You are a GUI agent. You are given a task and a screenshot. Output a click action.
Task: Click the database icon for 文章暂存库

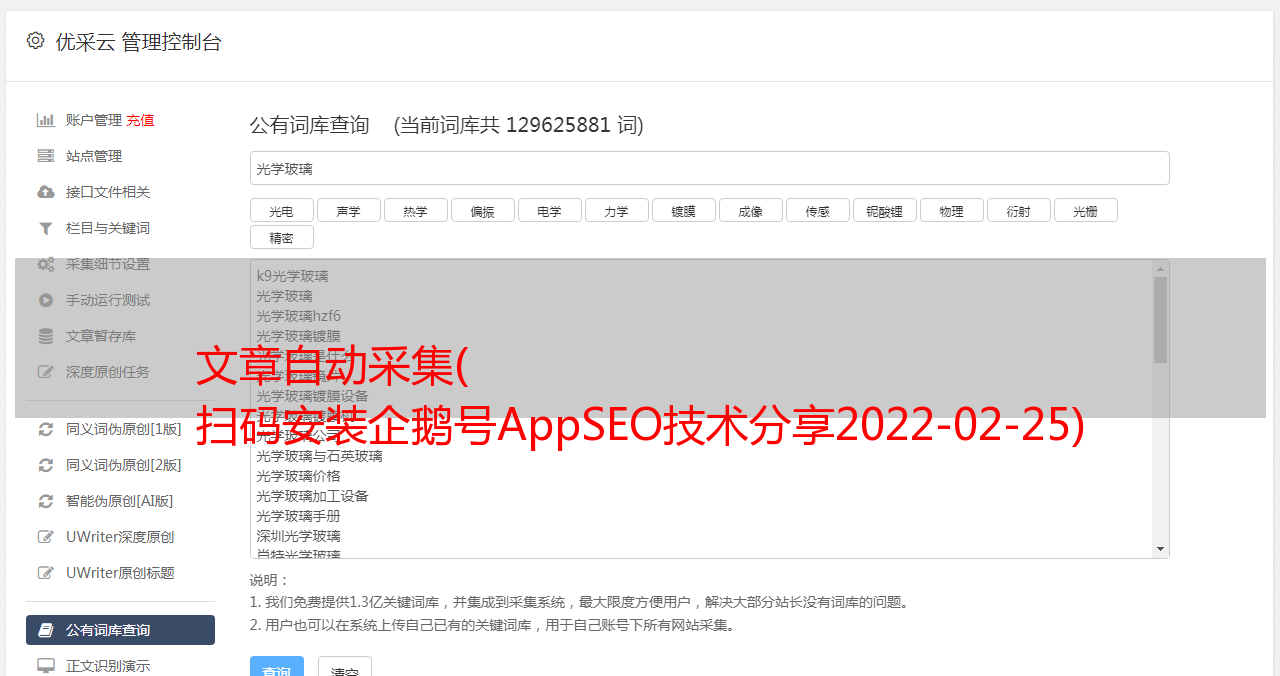click(x=46, y=336)
